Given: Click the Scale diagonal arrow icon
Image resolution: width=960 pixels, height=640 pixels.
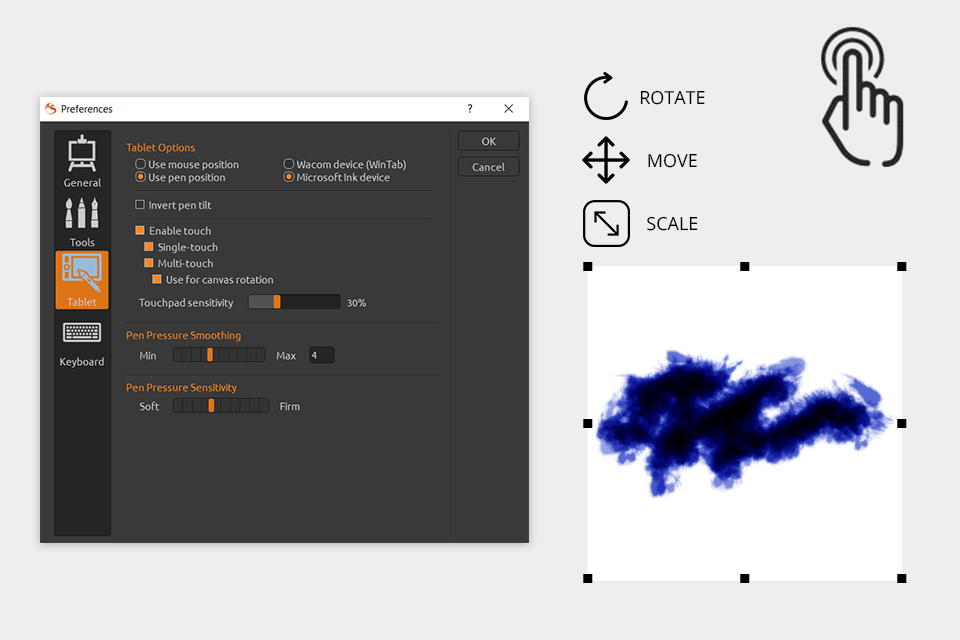Looking at the screenshot, I should tap(606, 224).
